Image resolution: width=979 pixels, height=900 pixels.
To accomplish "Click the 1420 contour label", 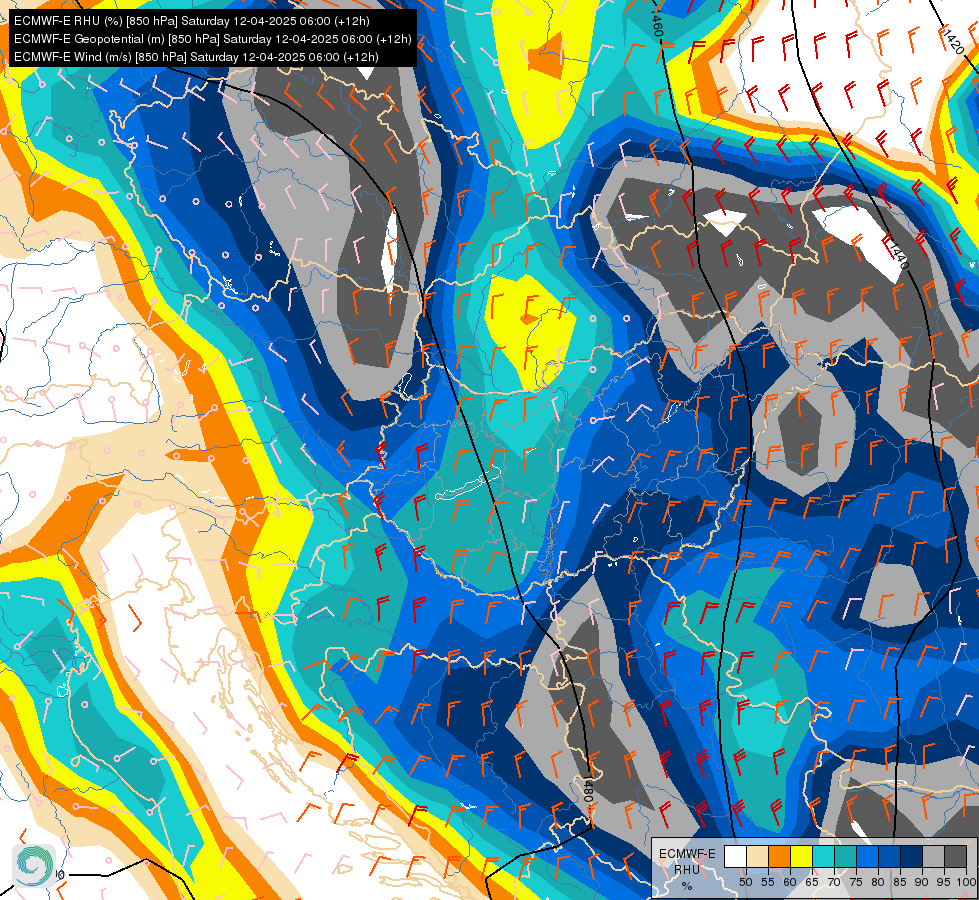I will 954,42.
